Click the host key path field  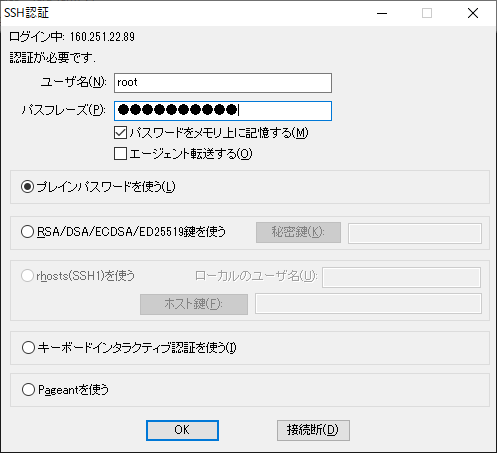click(368, 303)
